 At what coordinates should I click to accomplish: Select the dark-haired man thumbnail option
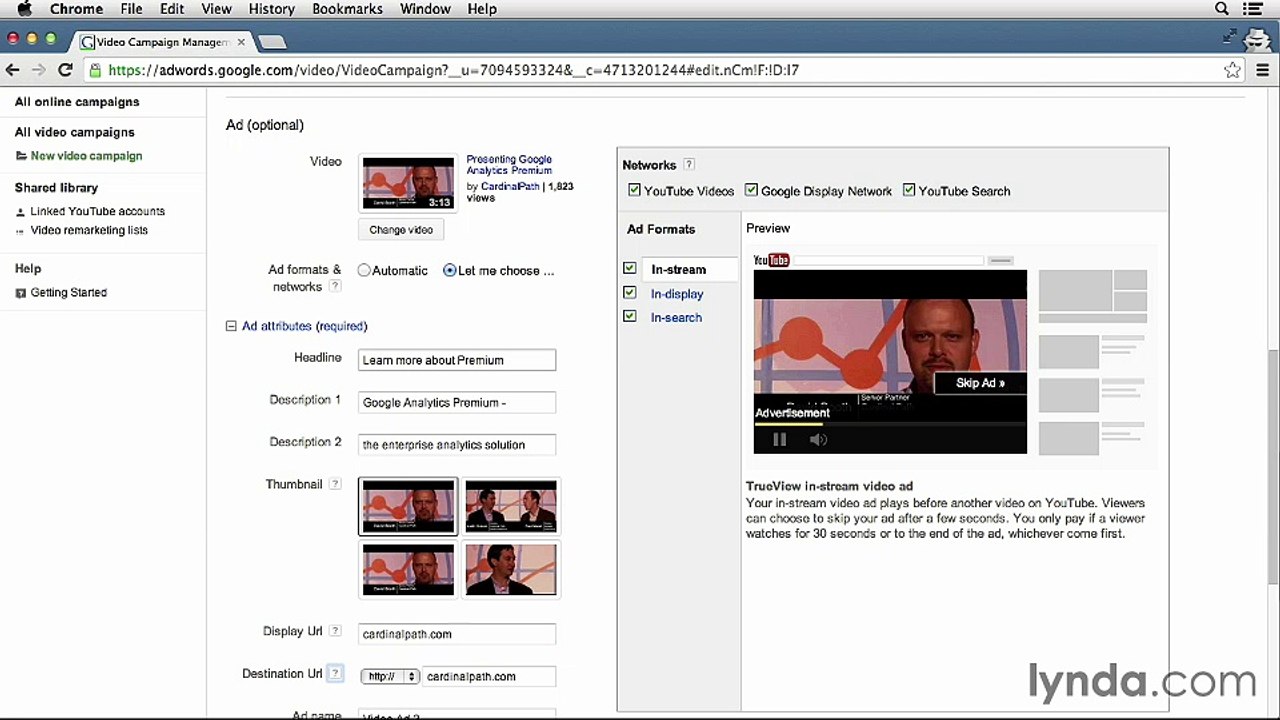coord(510,569)
